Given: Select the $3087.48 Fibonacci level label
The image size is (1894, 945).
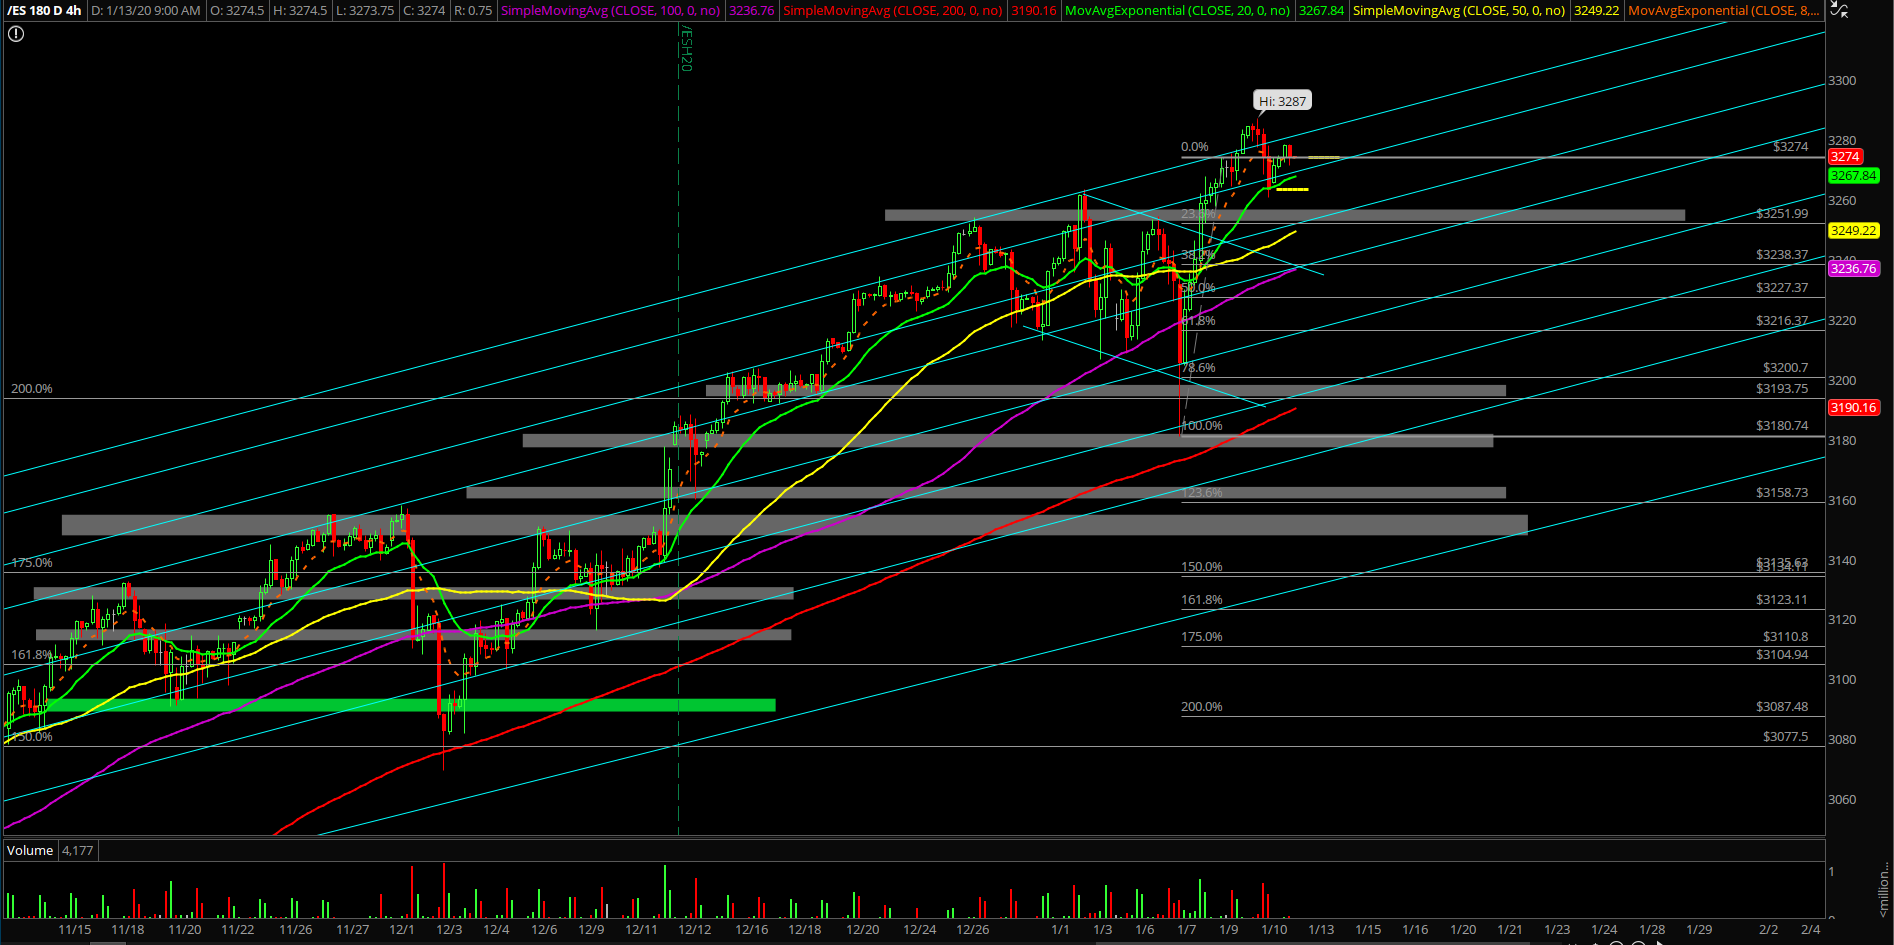Looking at the screenshot, I should [x=1782, y=707].
